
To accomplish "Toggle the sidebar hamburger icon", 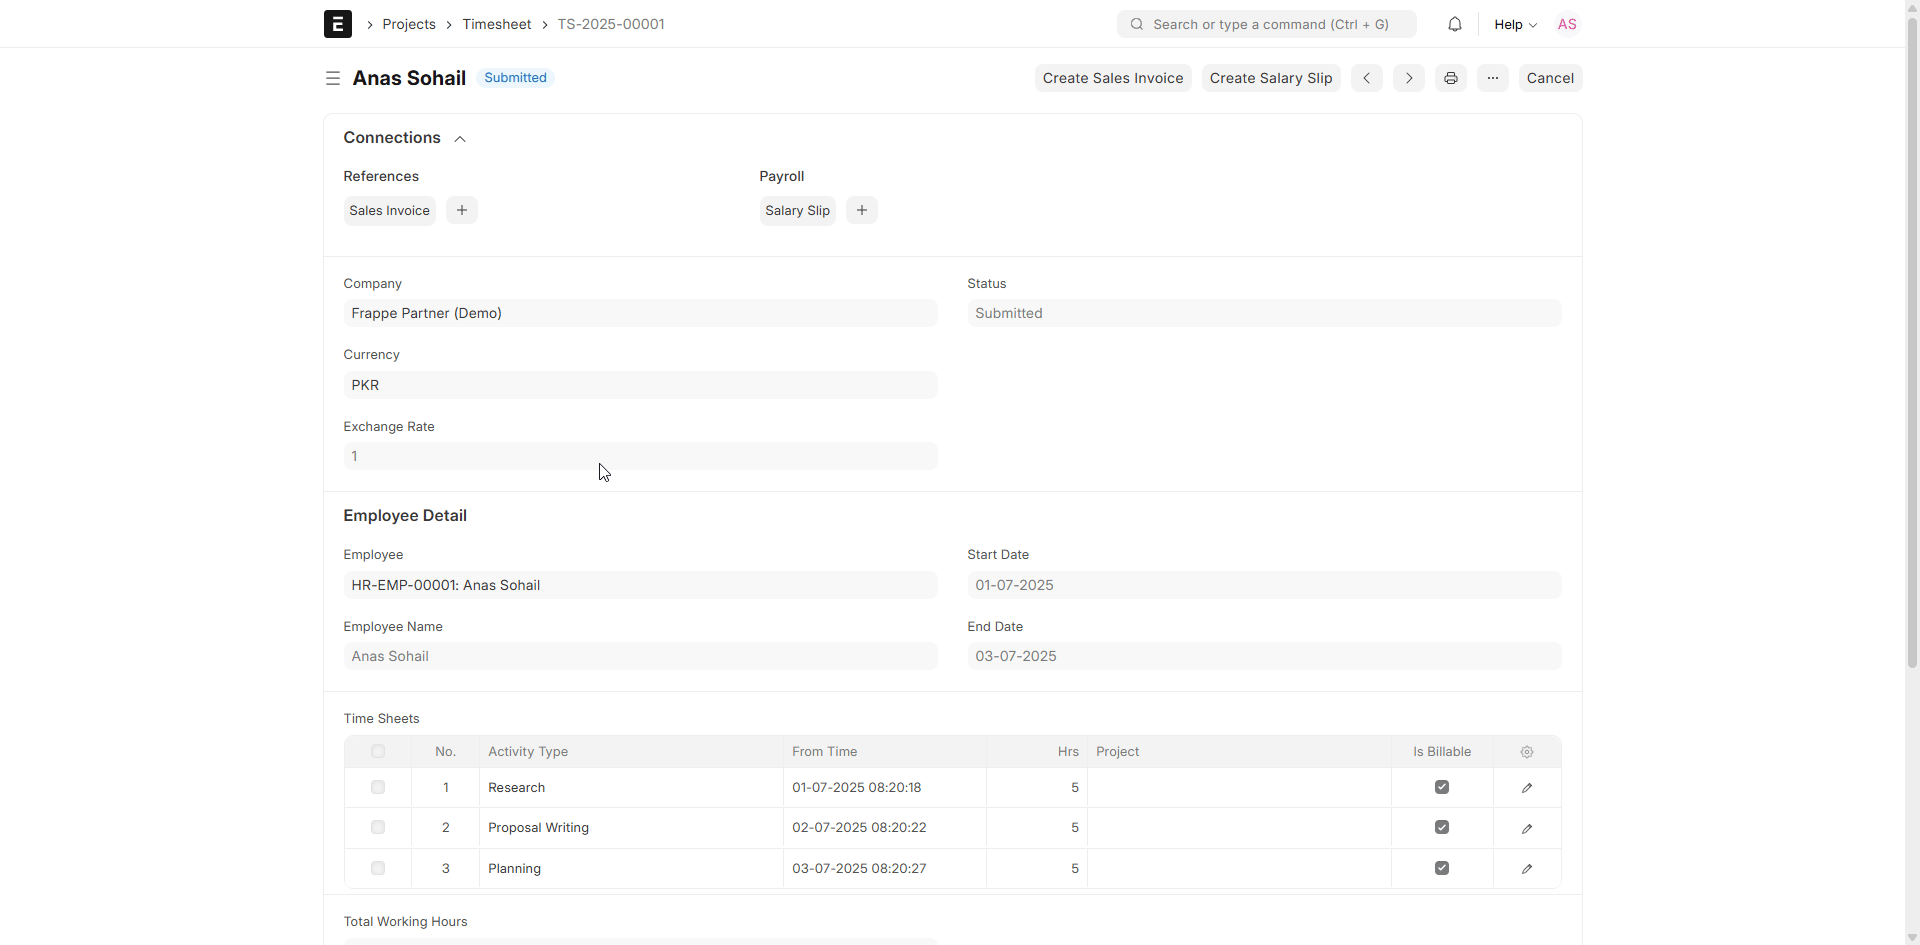I will pyautogui.click(x=333, y=78).
